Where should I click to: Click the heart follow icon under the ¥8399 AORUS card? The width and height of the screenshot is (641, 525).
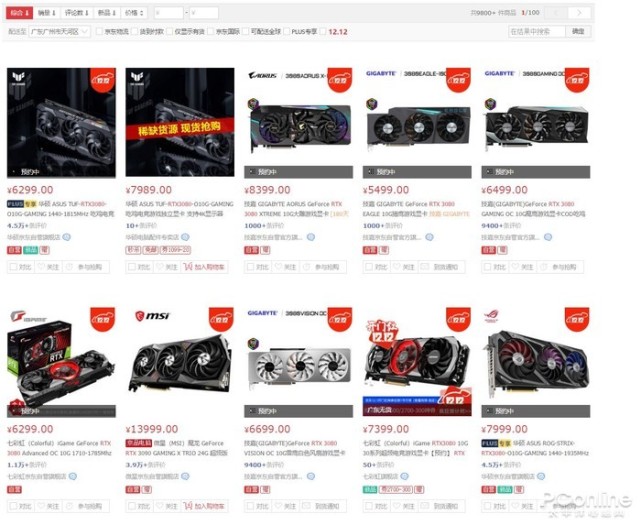279,267
